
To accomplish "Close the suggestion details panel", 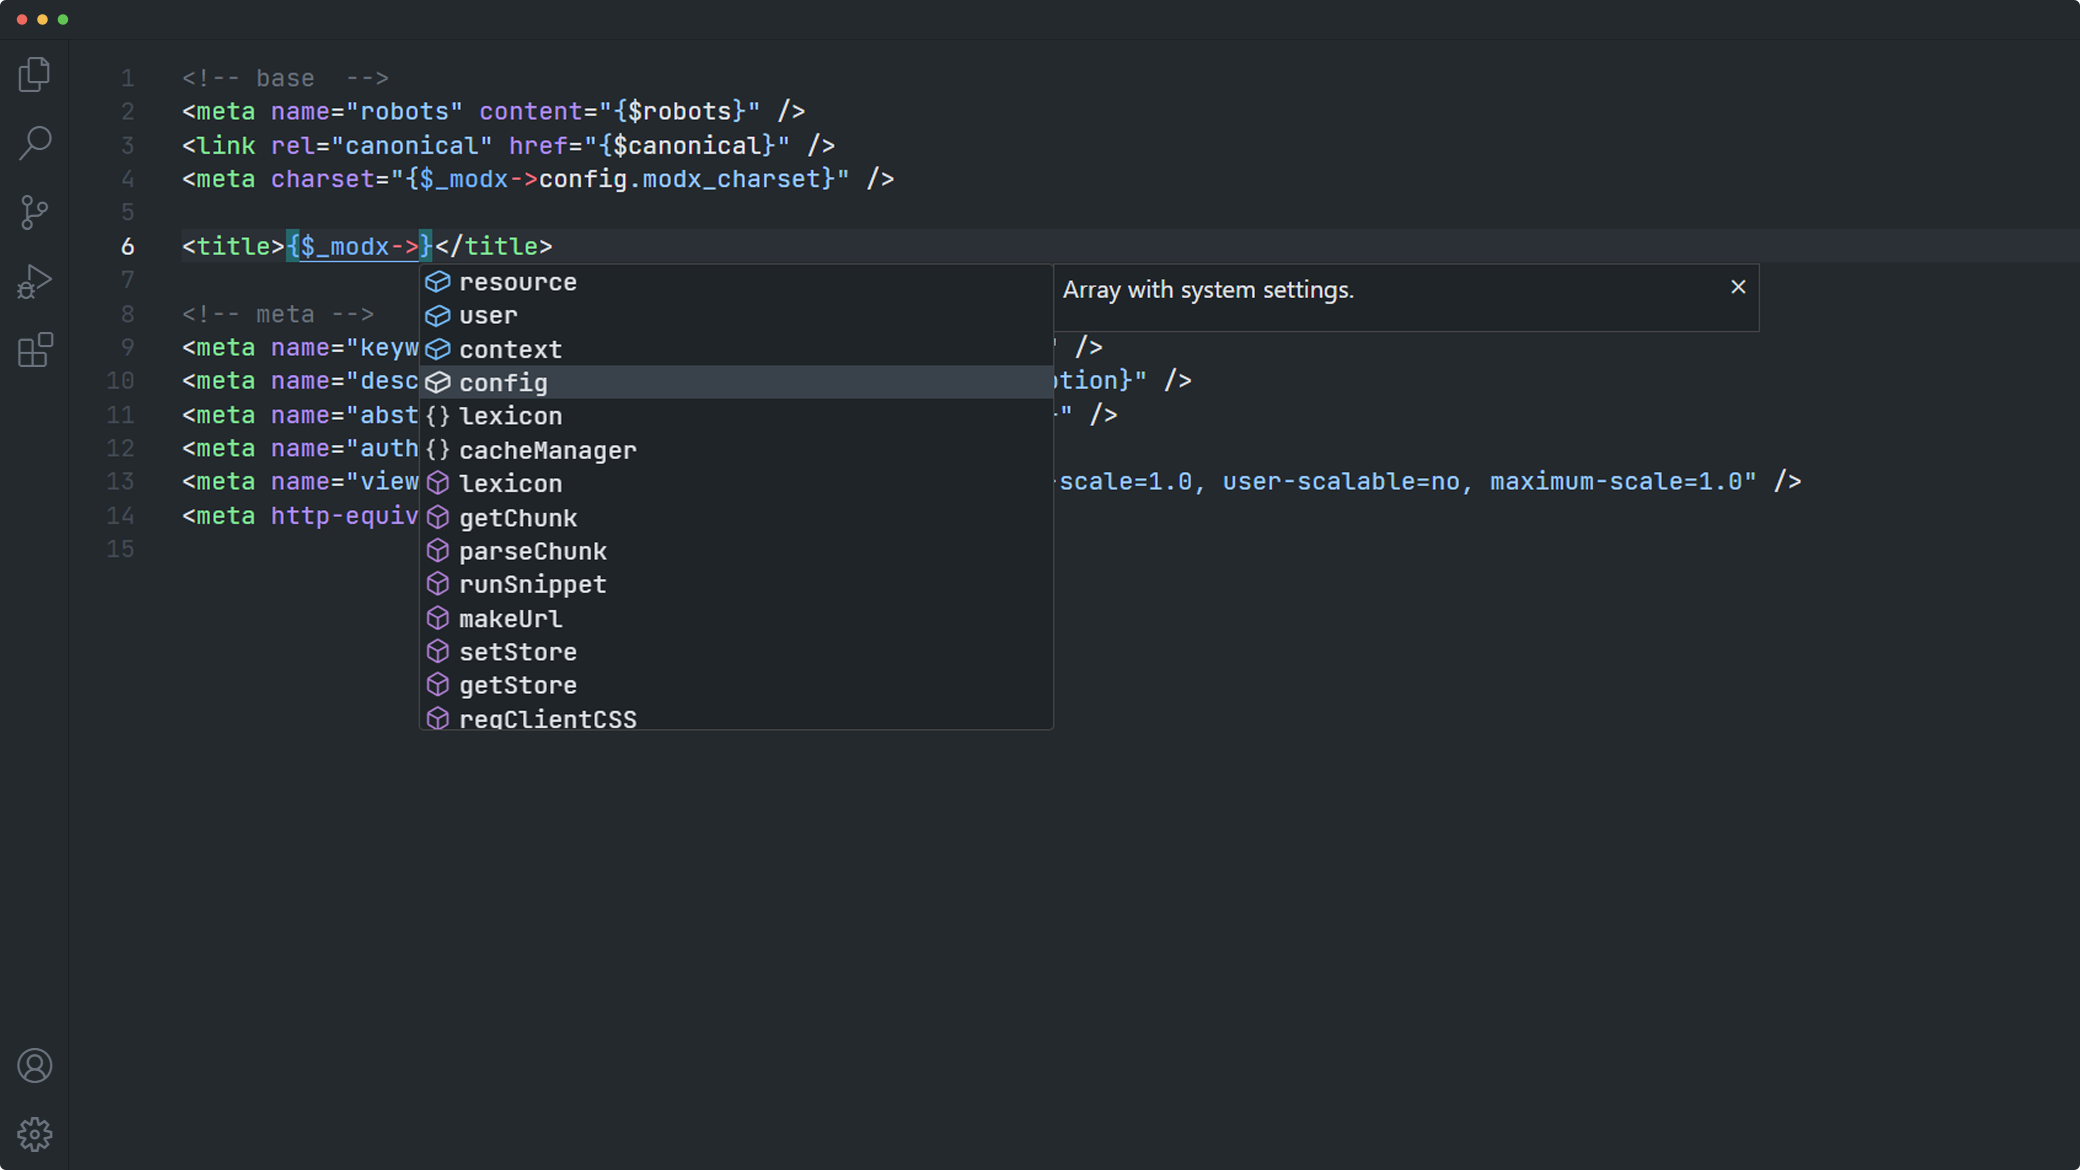I will pos(1738,287).
